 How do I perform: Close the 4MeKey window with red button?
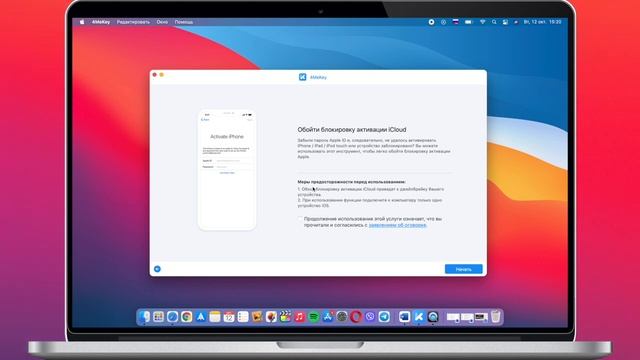click(155, 75)
